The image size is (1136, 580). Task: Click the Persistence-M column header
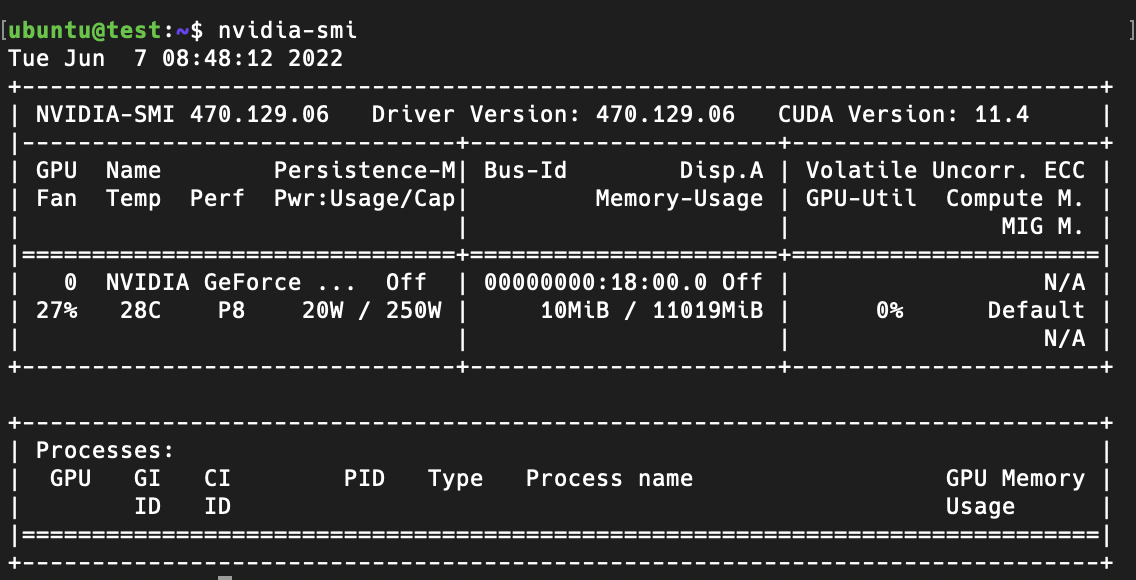pos(364,171)
